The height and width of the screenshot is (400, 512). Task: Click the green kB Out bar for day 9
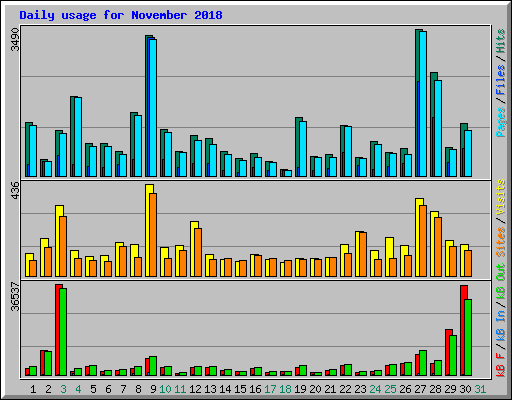(153, 366)
